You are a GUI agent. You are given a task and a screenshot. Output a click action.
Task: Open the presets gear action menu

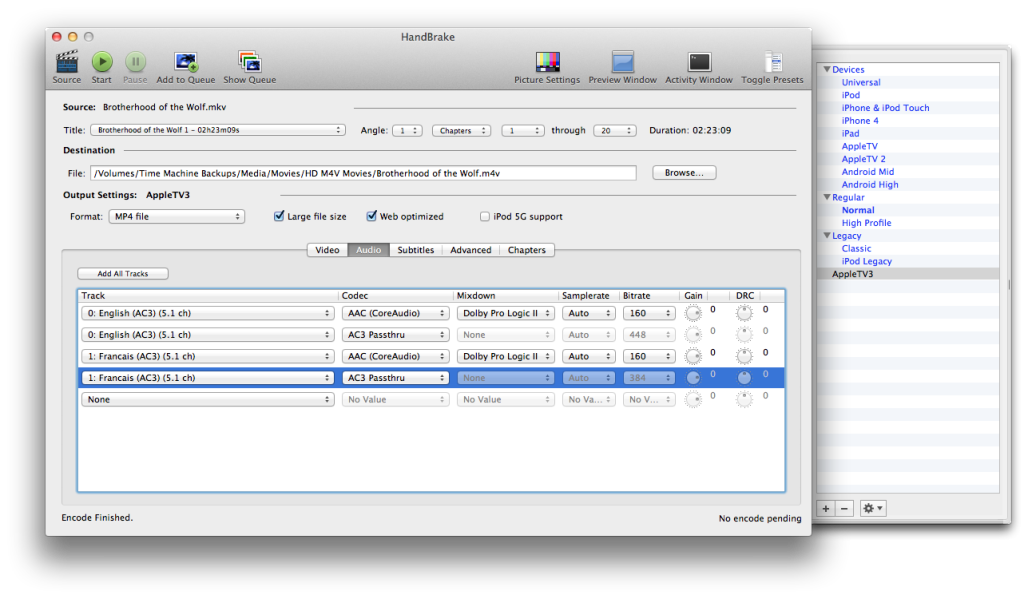[872, 508]
